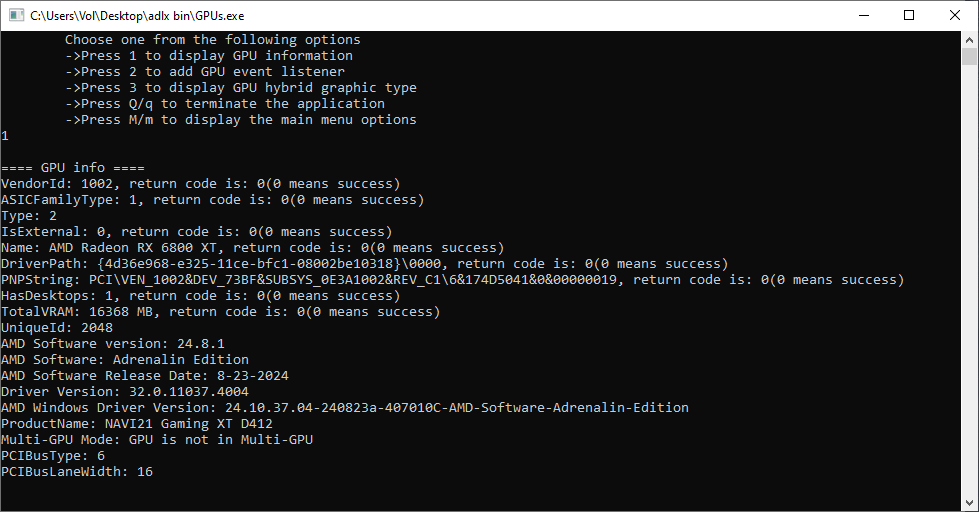
Task: Click the "Press 3" hybrid graphic type option
Action: tap(241, 88)
